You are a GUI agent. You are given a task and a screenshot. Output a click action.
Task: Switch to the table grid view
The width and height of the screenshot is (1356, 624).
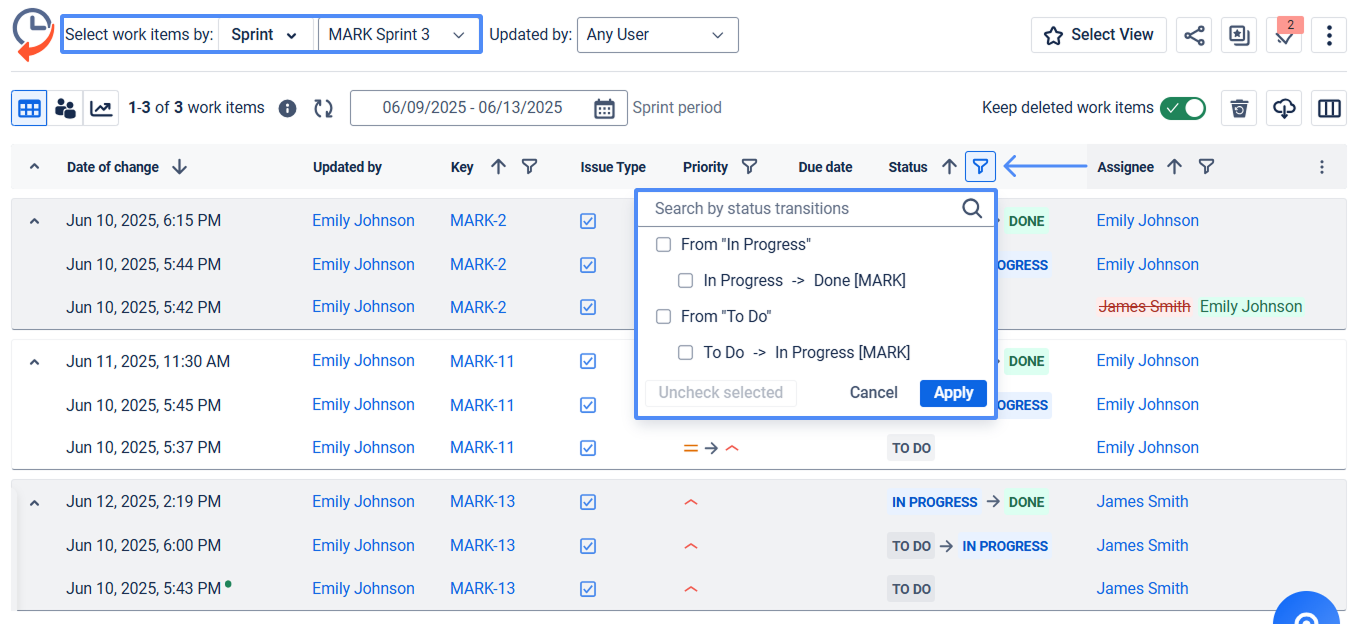(x=29, y=108)
